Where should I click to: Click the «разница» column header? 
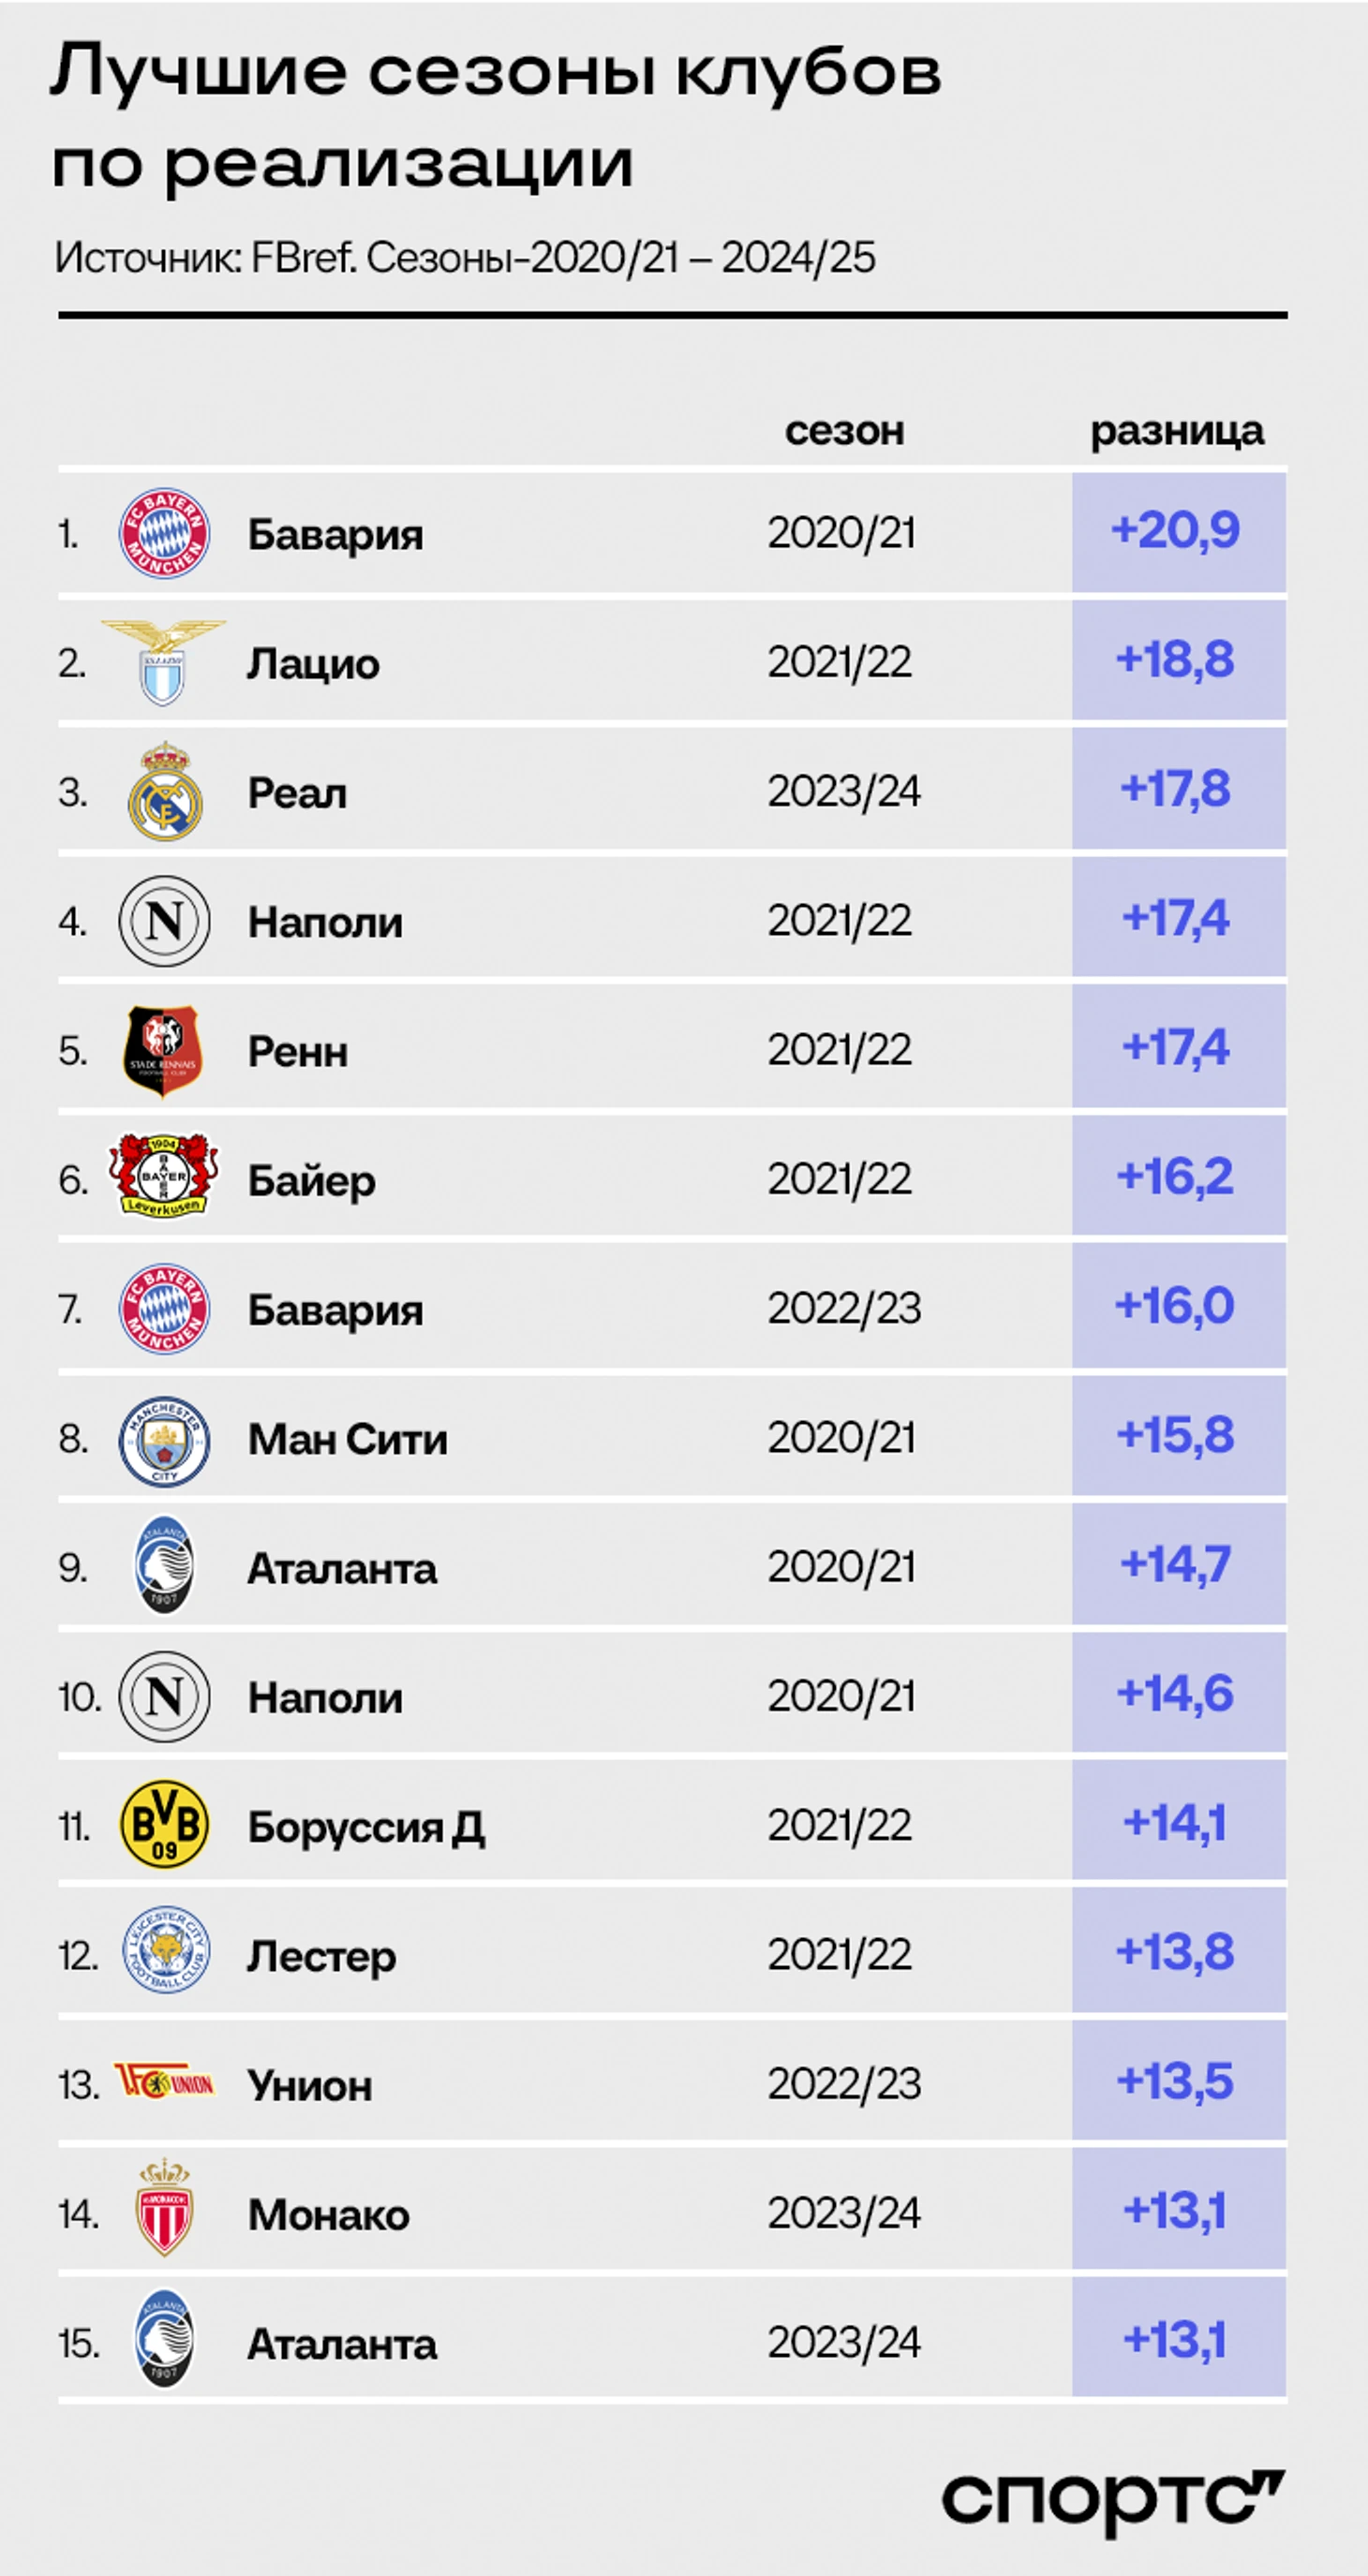(x=1176, y=431)
